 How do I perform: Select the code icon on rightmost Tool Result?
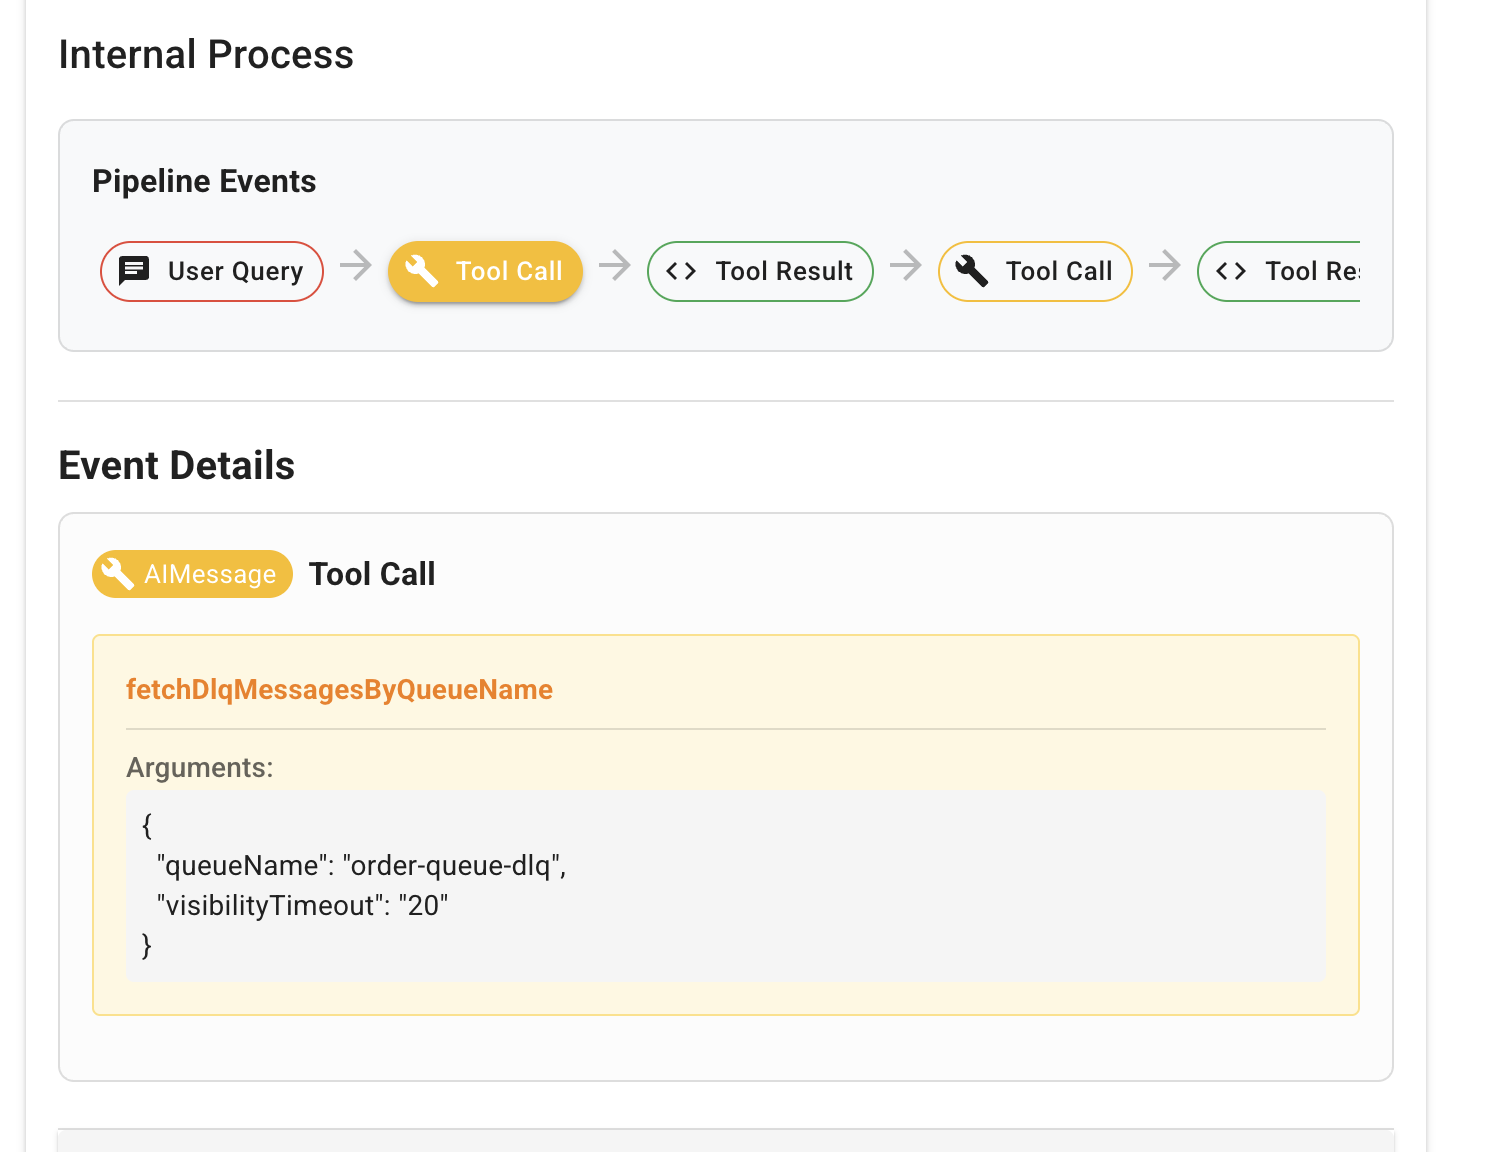1231,271
